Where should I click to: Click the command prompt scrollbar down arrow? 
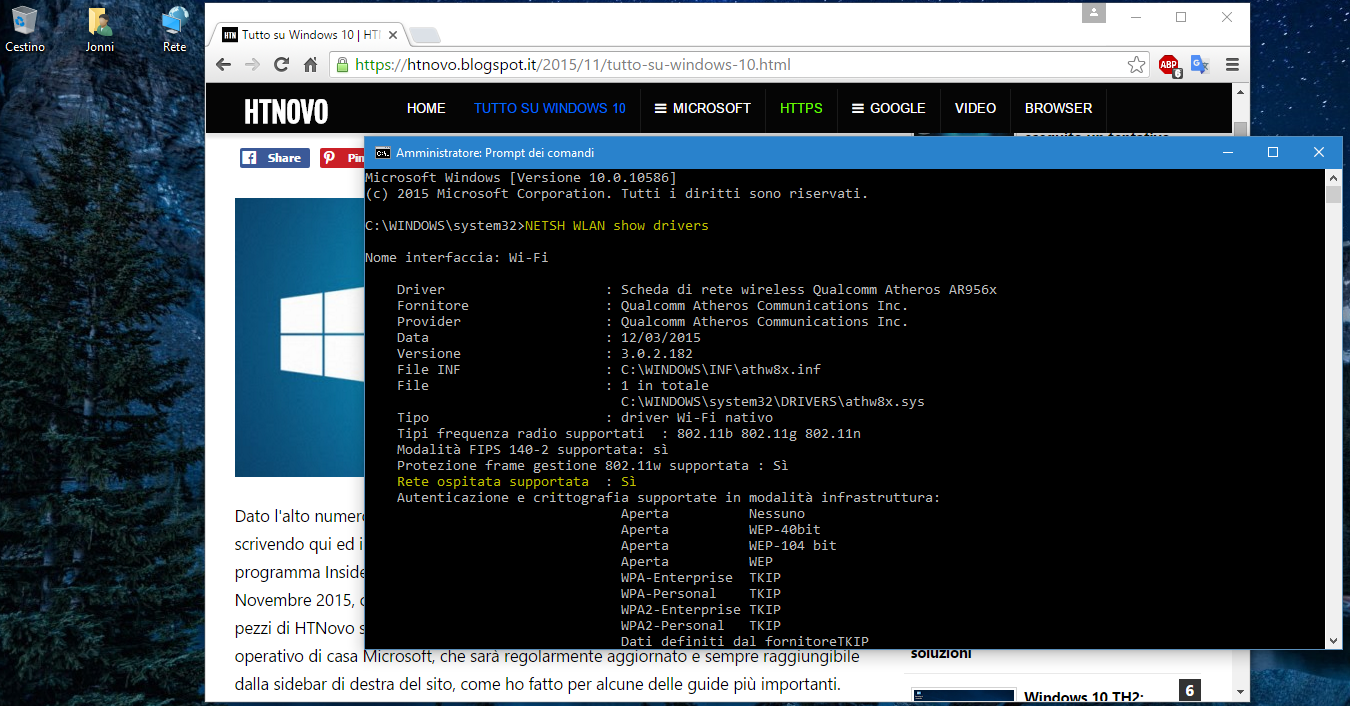point(1333,641)
